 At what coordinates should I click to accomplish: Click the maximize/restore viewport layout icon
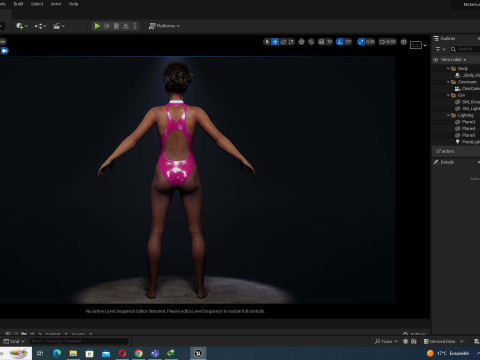tap(404, 42)
